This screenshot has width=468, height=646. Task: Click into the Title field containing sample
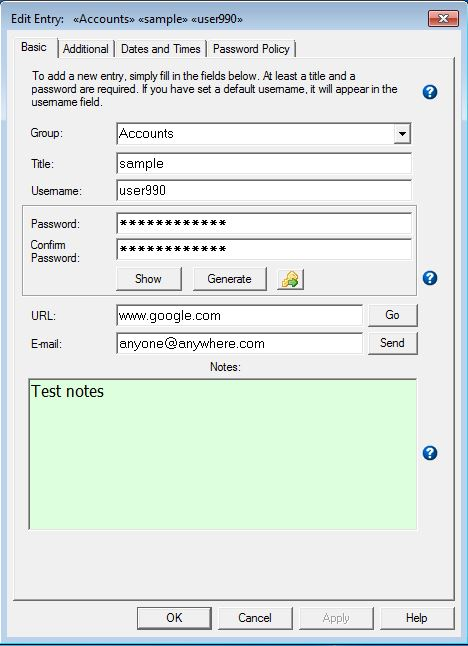click(x=264, y=164)
